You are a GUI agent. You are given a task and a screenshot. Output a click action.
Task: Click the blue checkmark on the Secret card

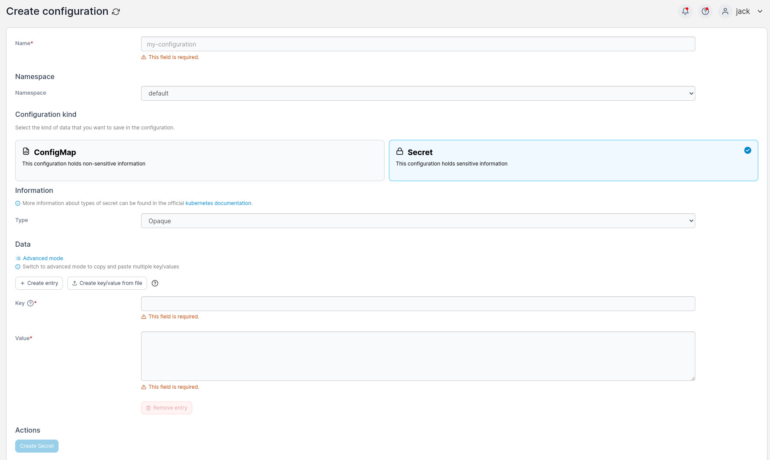pos(748,151)
